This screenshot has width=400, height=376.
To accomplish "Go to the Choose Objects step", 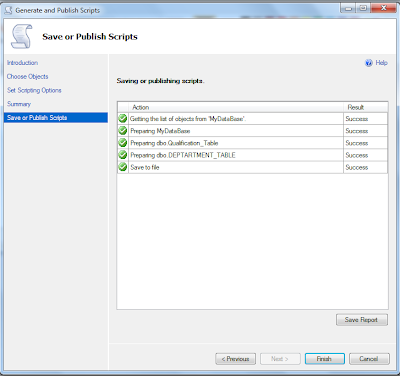I will pos(27,76).
